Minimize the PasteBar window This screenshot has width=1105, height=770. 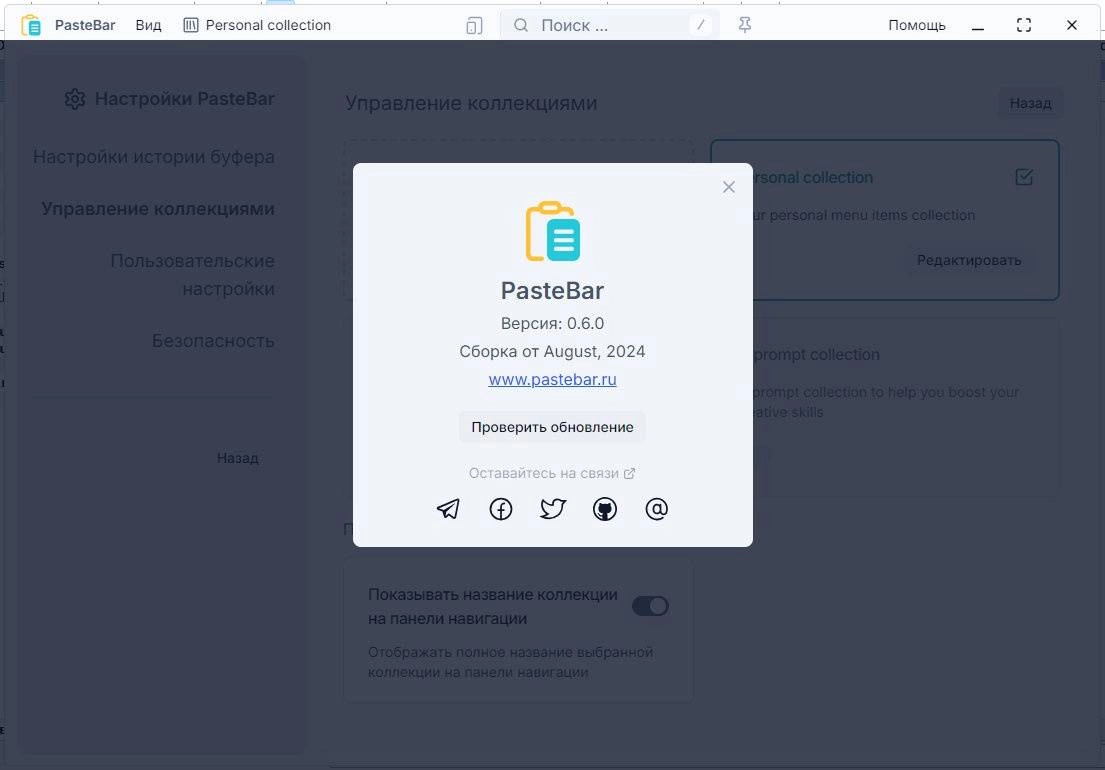(977, 25)
